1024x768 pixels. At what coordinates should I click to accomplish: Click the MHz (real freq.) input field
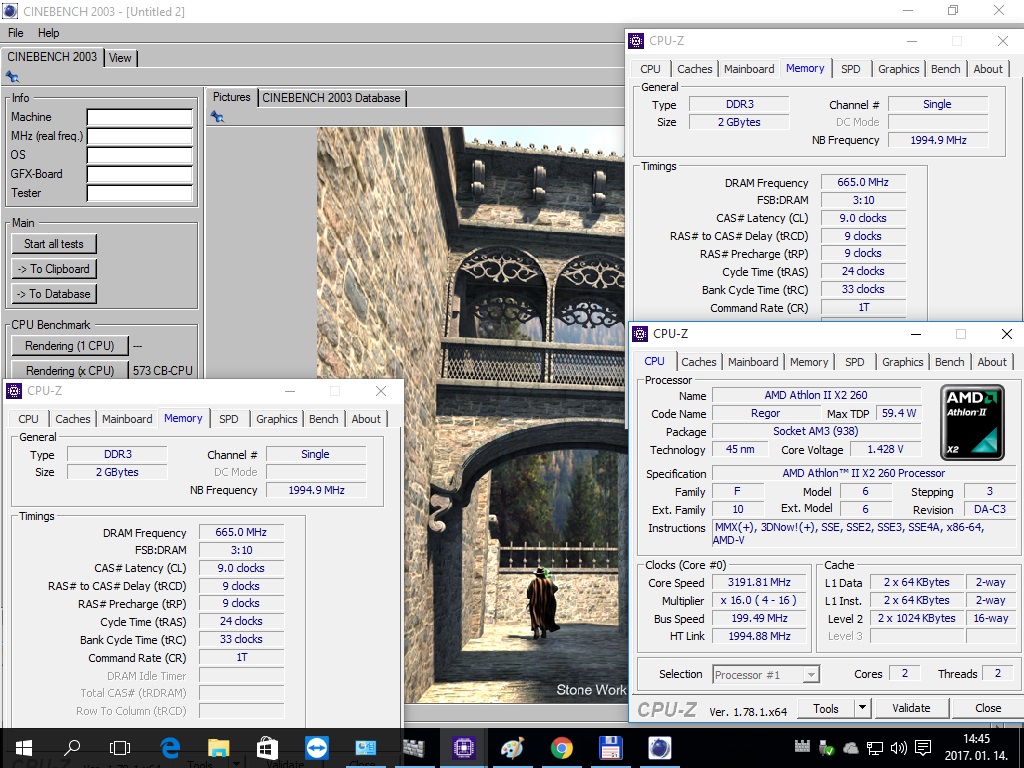pyautogui.click(x=140, y=136)
